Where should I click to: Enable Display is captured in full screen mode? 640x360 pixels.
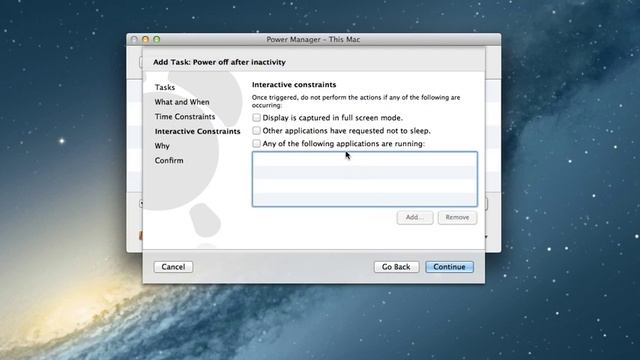(256, 118)
